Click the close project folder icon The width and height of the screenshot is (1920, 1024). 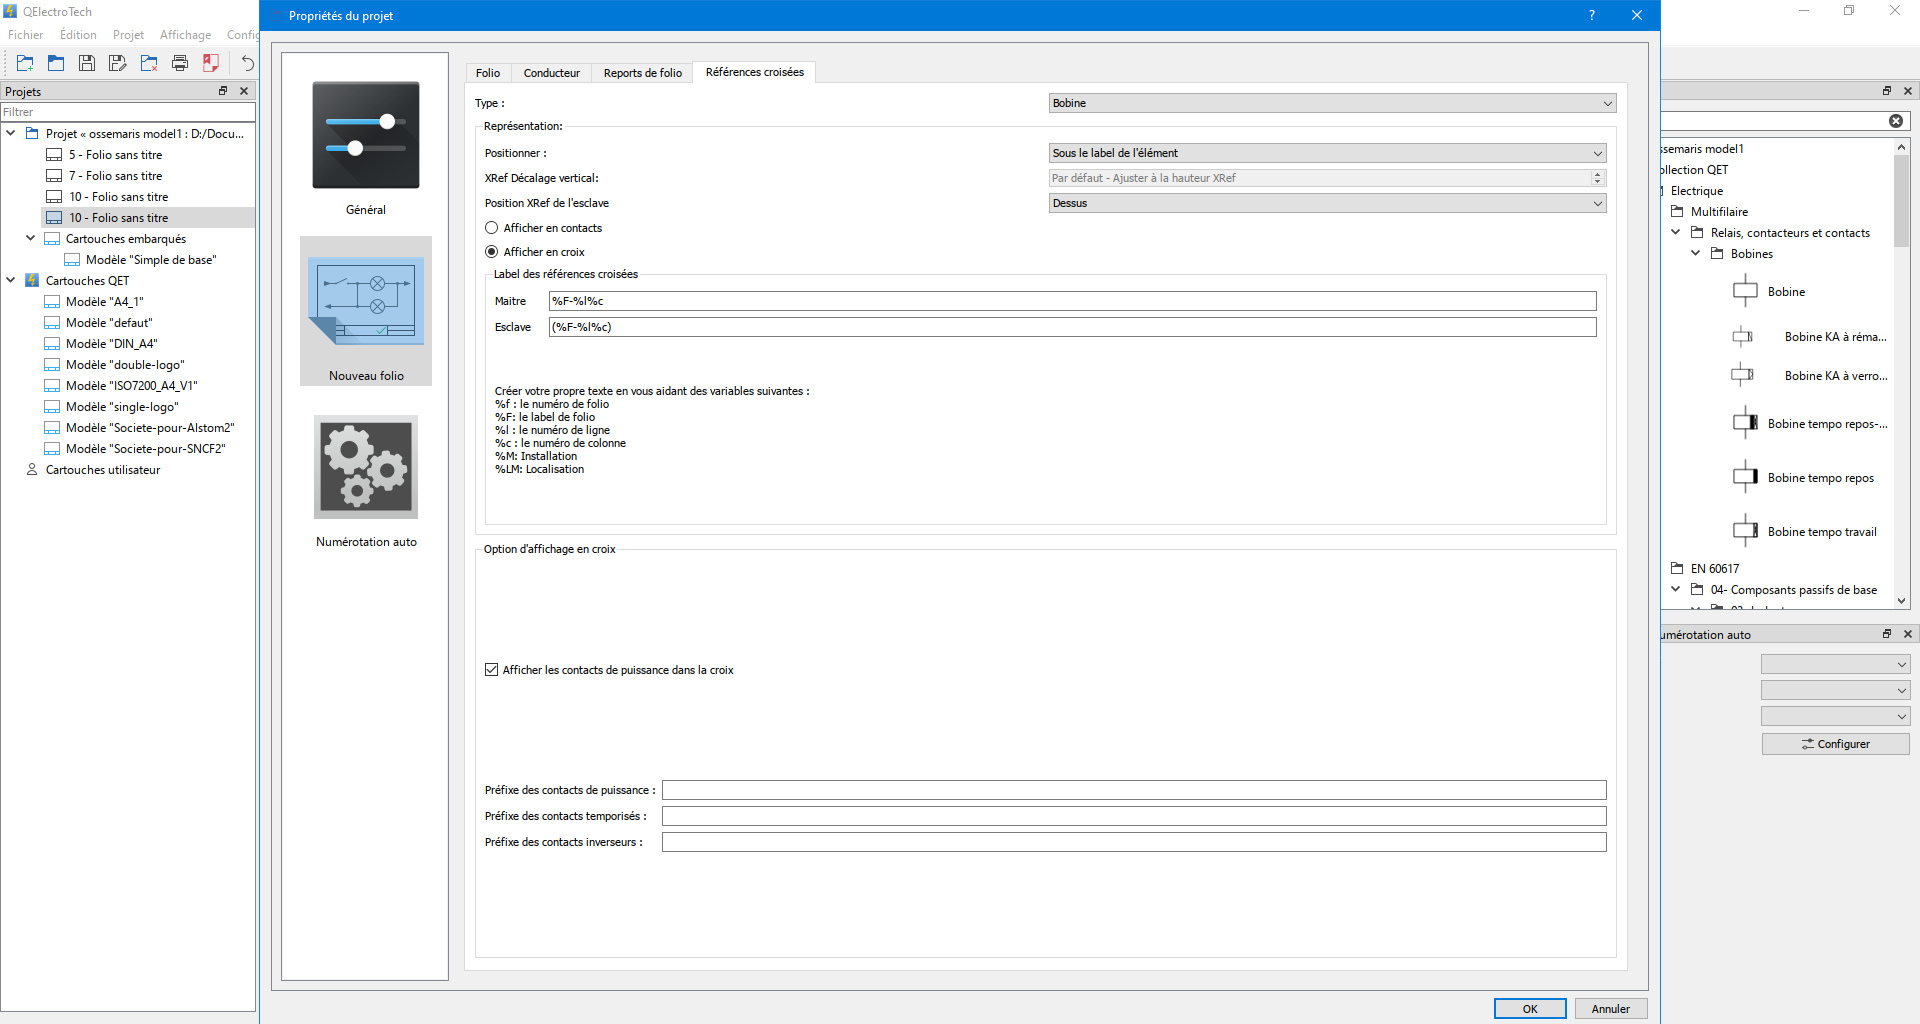149,63
